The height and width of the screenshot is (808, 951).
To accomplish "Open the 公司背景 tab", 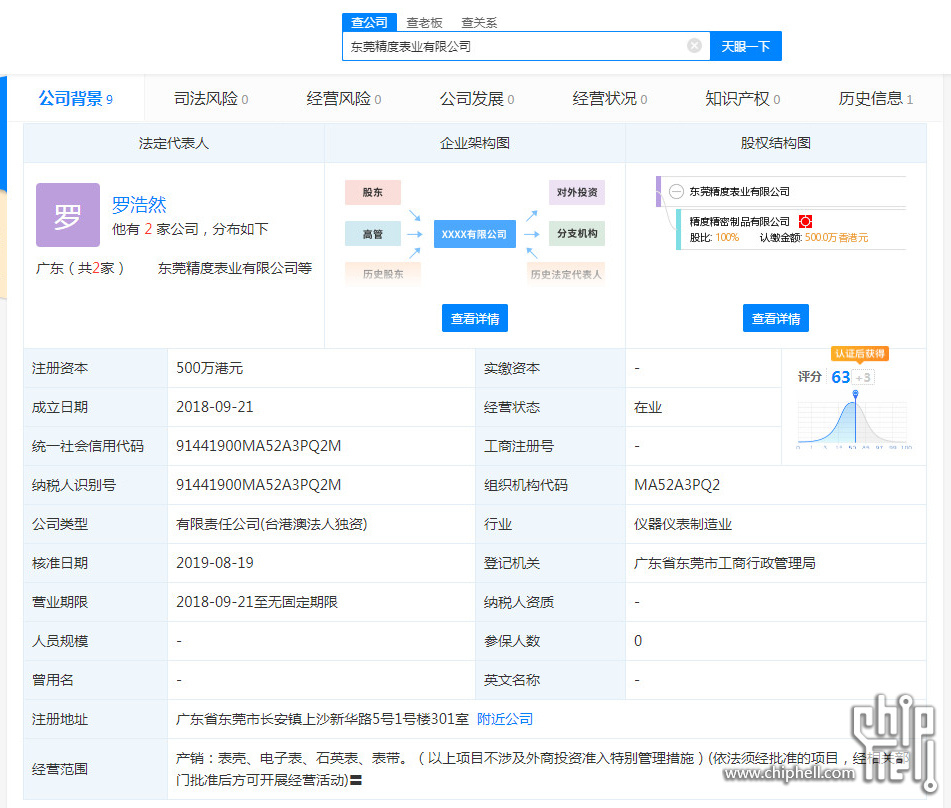I will click(x=75, y=98).
